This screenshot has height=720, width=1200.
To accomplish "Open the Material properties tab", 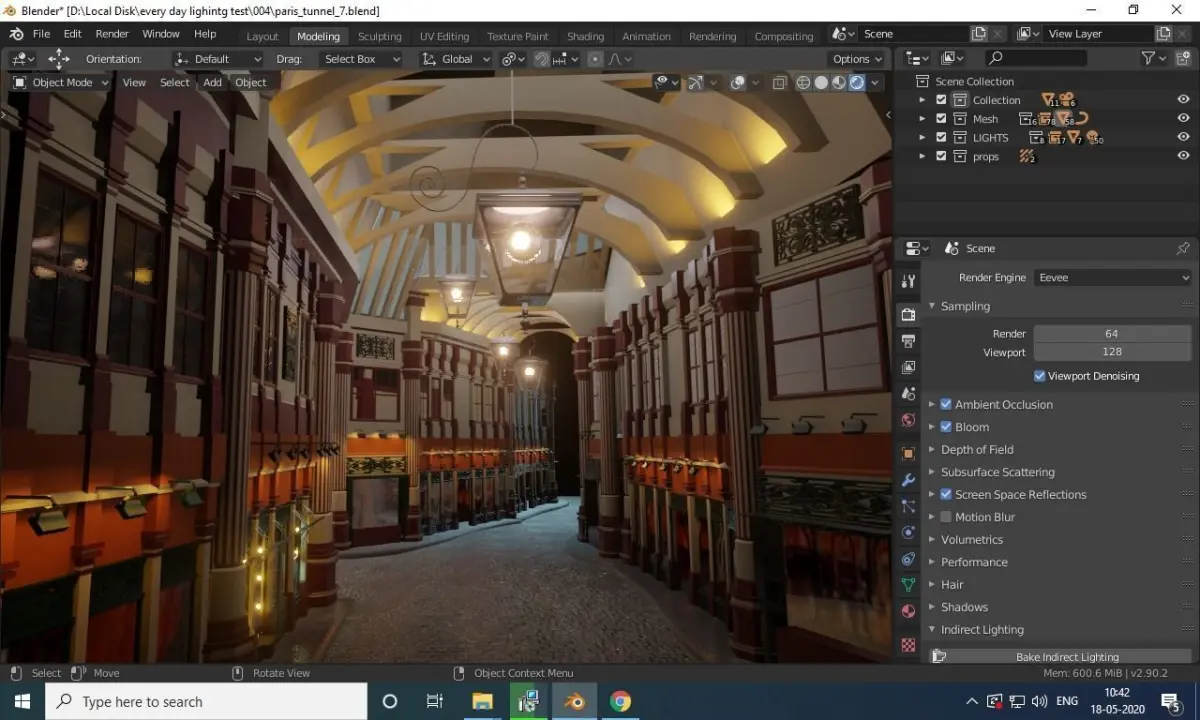I will [x=908, y=611].
